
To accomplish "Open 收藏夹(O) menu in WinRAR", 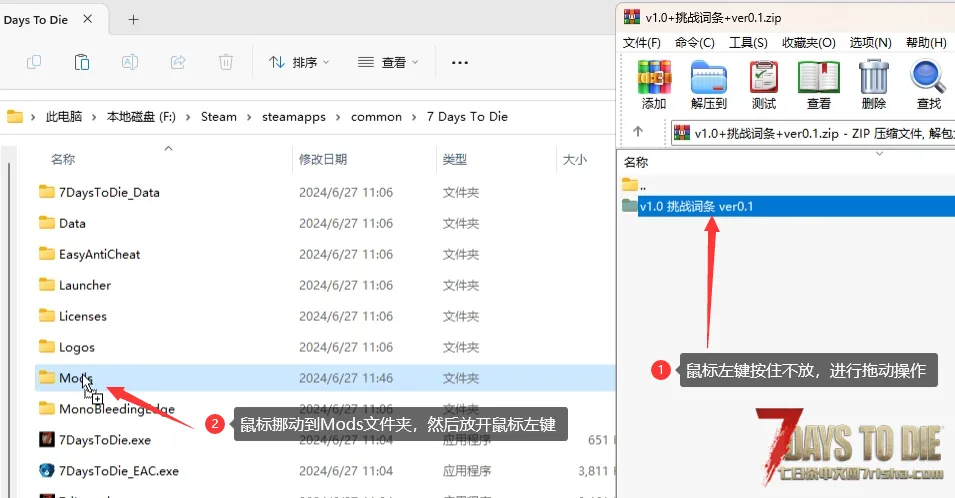I will tap(808, 43).
